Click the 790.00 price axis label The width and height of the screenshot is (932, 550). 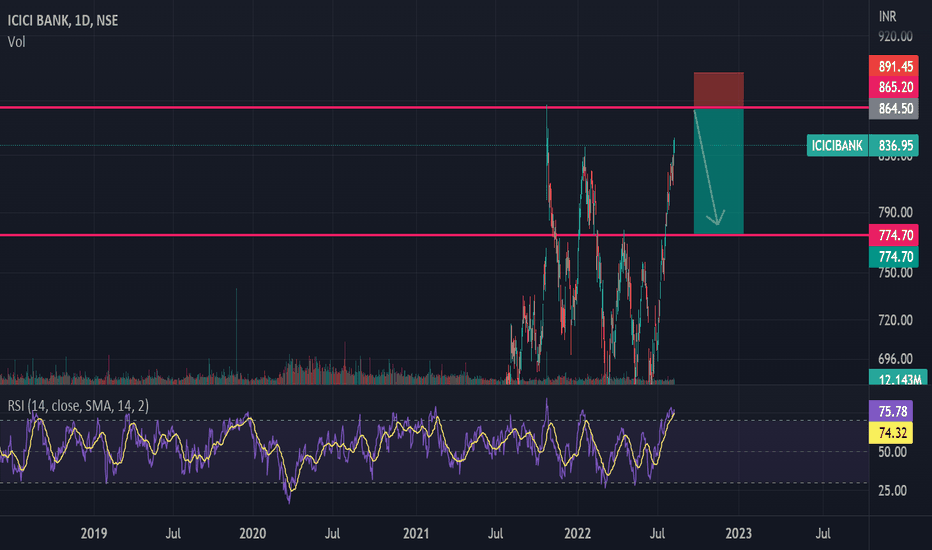[x=895, y=212]
